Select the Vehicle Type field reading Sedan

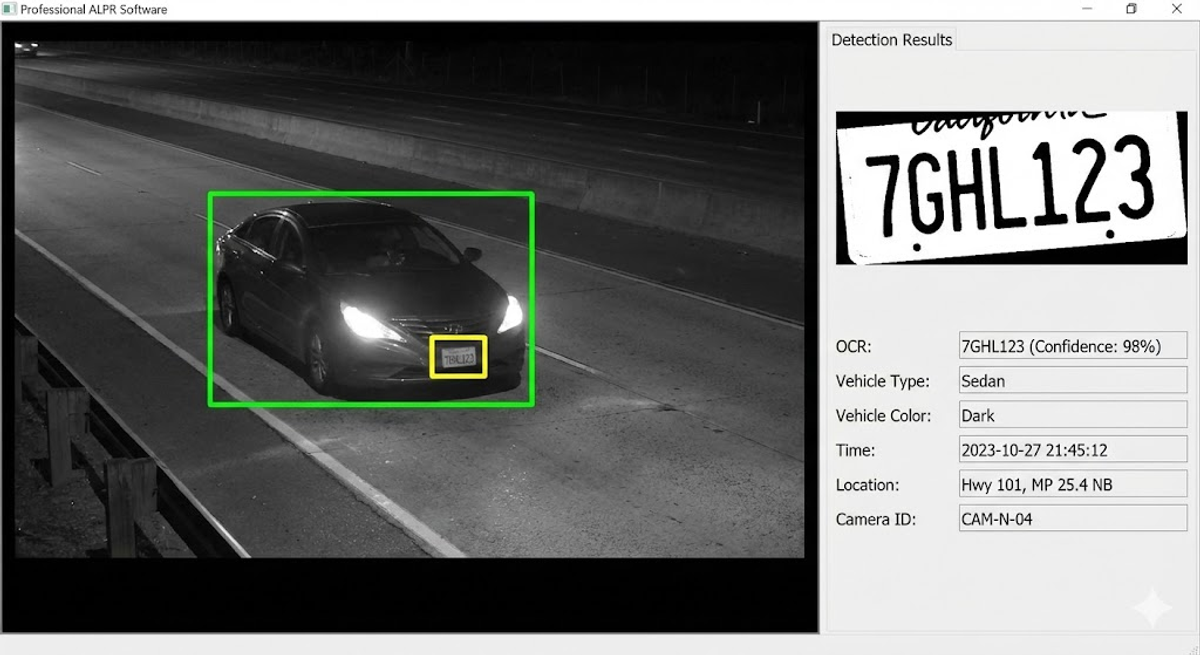1073,381
